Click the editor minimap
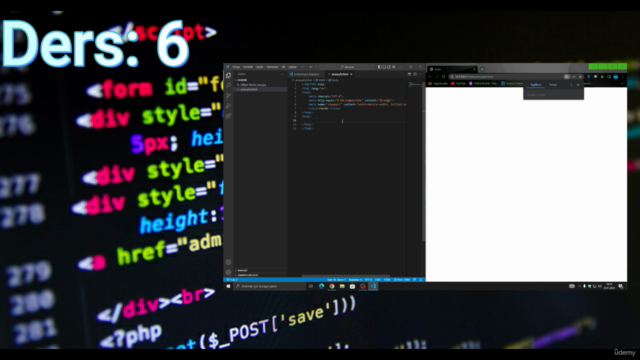This screenshot has width=640, height=360. tap(415, 84)
